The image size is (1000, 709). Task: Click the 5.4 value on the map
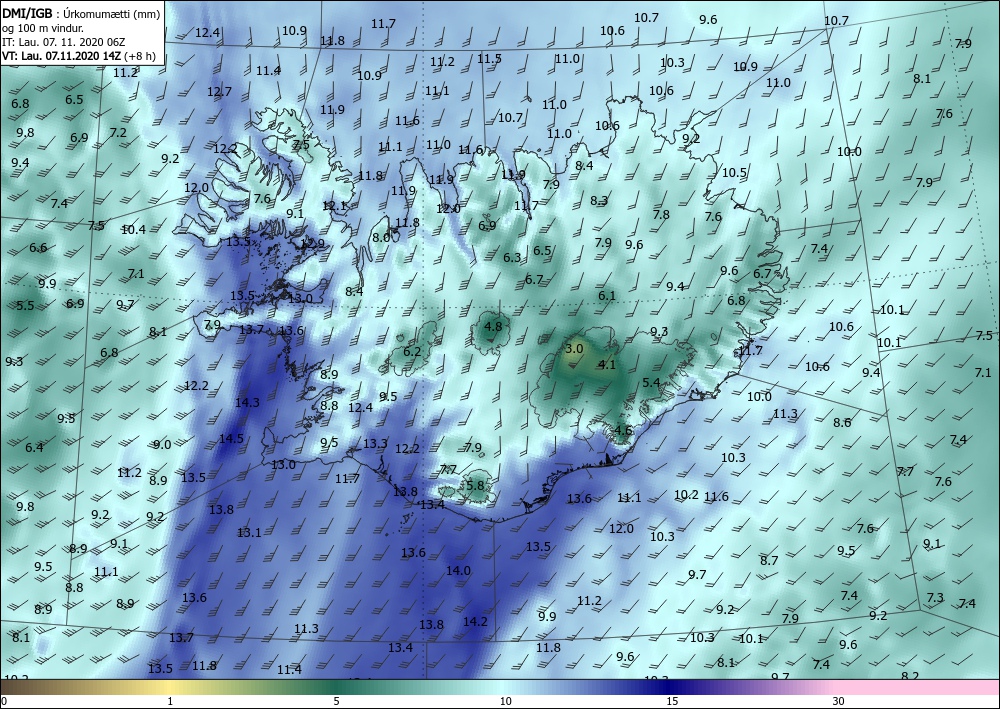[x=651, y=383]
